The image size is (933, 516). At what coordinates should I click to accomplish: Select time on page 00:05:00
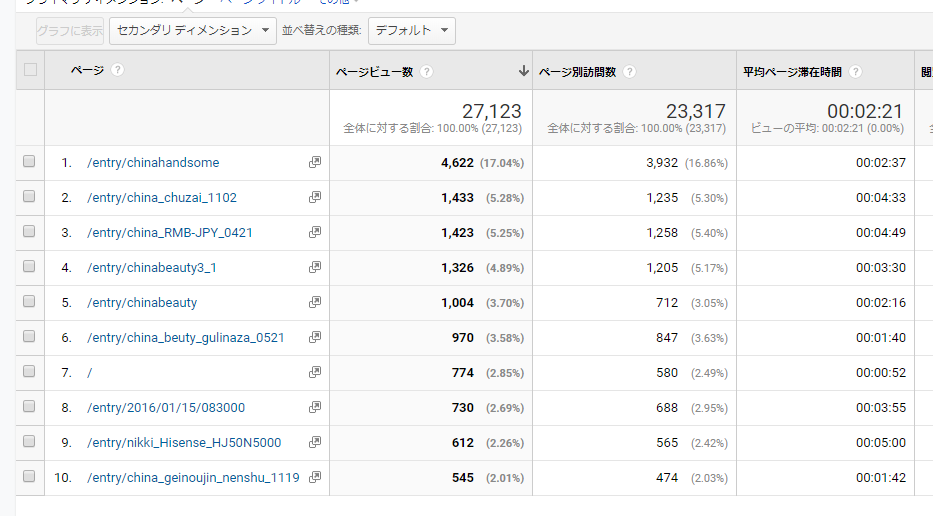881,443
